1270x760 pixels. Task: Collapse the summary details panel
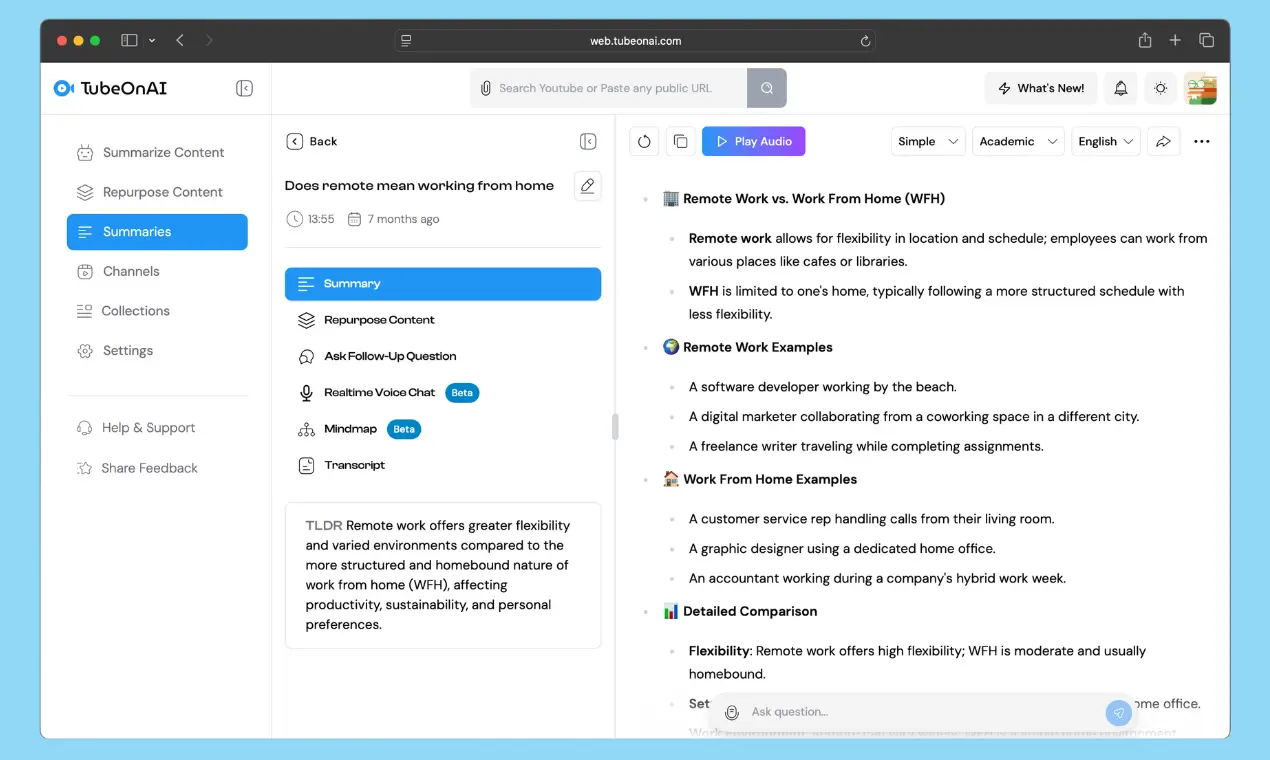coord(588,142)
